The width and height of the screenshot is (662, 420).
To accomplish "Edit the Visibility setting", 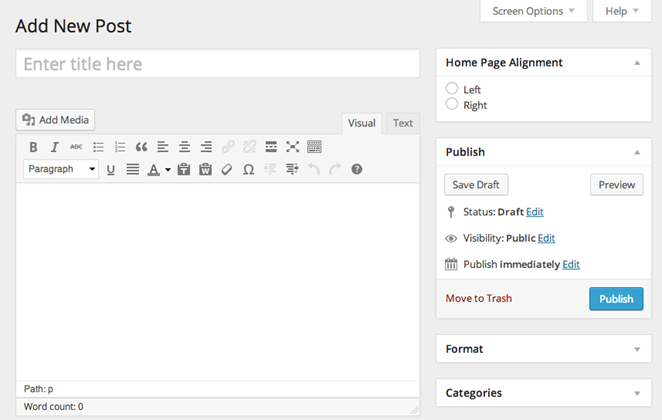I will click(546, 238).
